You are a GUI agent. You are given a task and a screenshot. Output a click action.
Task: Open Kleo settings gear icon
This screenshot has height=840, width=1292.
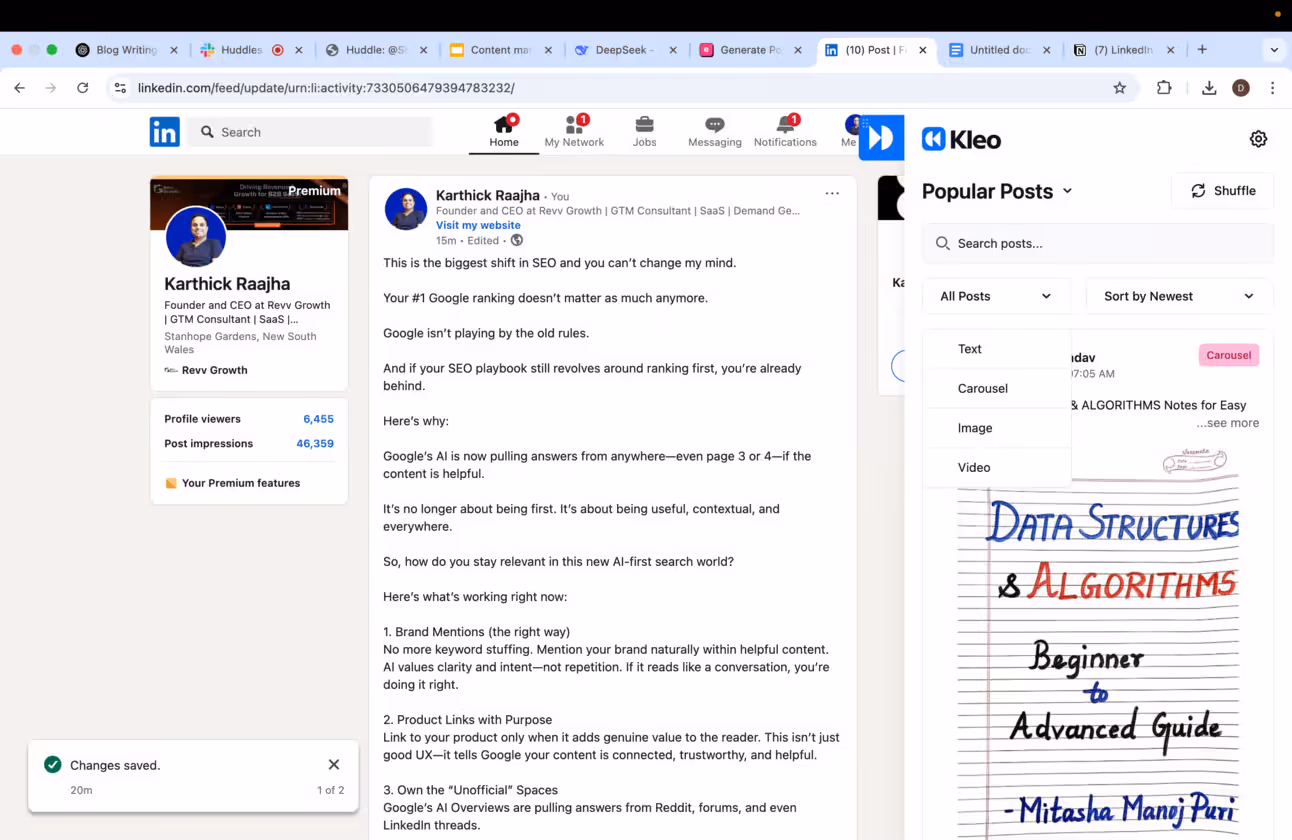click(x=1258, y=139)
